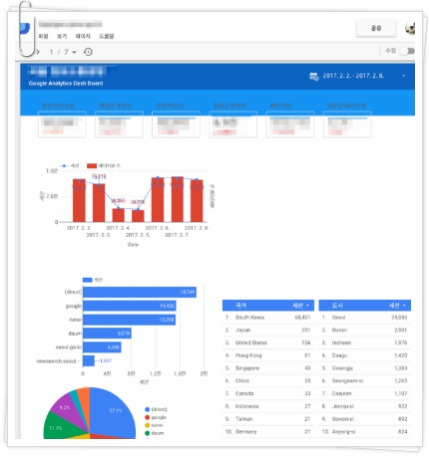Toggle the 수정 edit mode switch
The image size is (429, 457).
[407, 51]
